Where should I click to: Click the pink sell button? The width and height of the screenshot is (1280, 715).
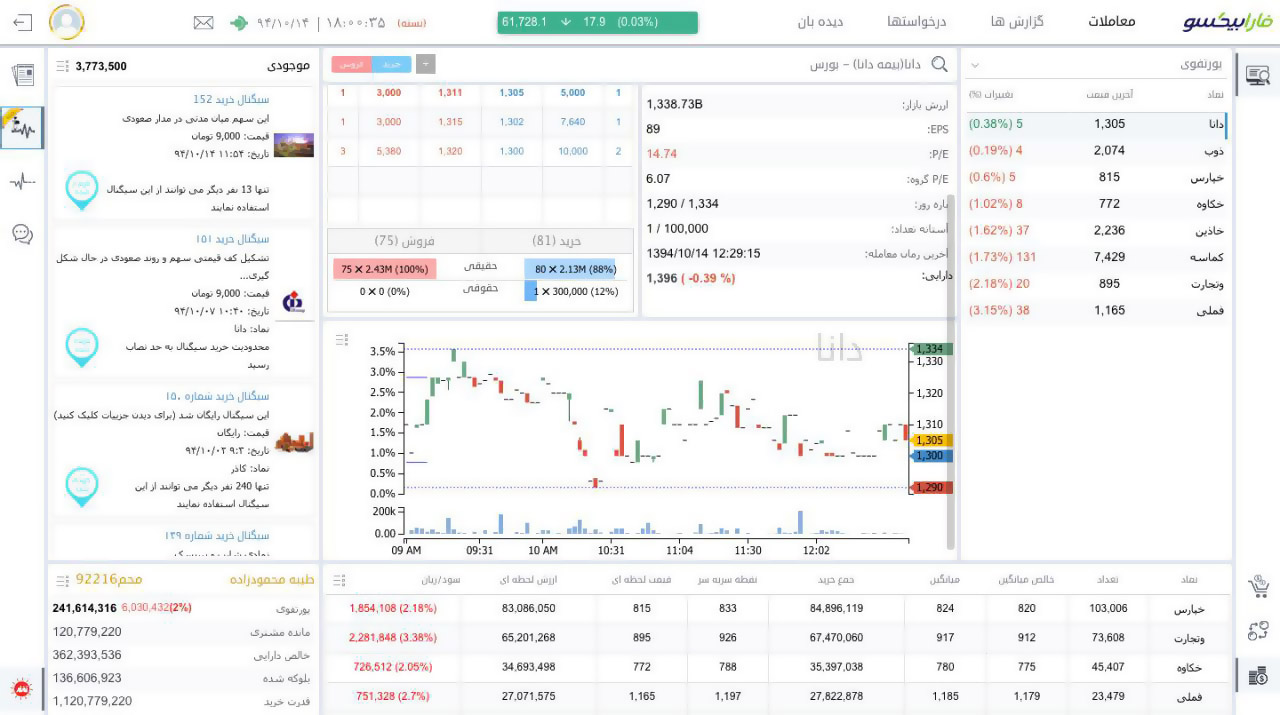(x=351, y=64)
